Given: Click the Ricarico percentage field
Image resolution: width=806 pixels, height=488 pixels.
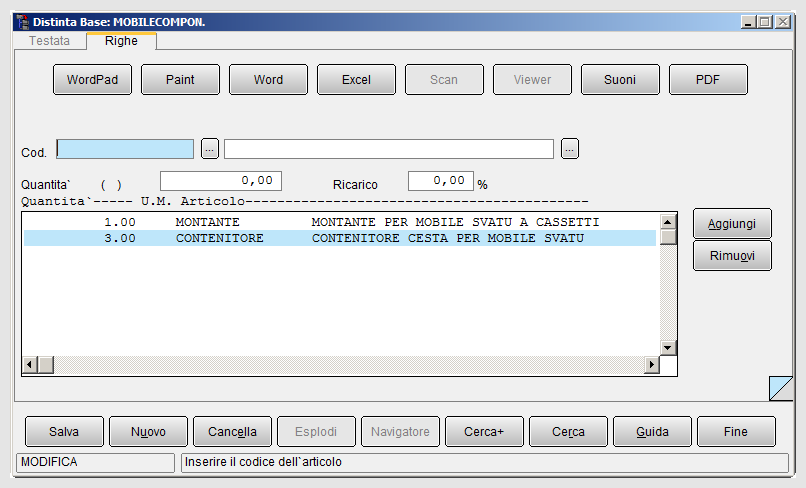Looking at the screenshot, I should pyautogui.click(x=441, y=181).
